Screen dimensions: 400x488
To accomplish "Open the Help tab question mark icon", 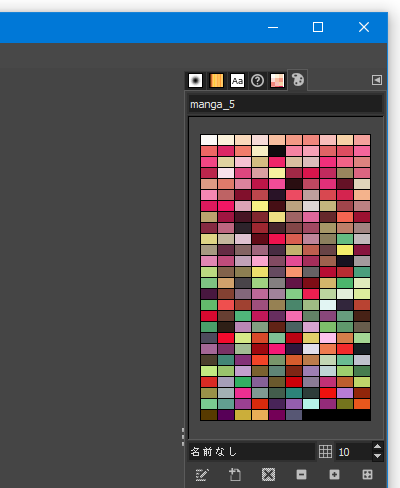I will pos(257,80).
